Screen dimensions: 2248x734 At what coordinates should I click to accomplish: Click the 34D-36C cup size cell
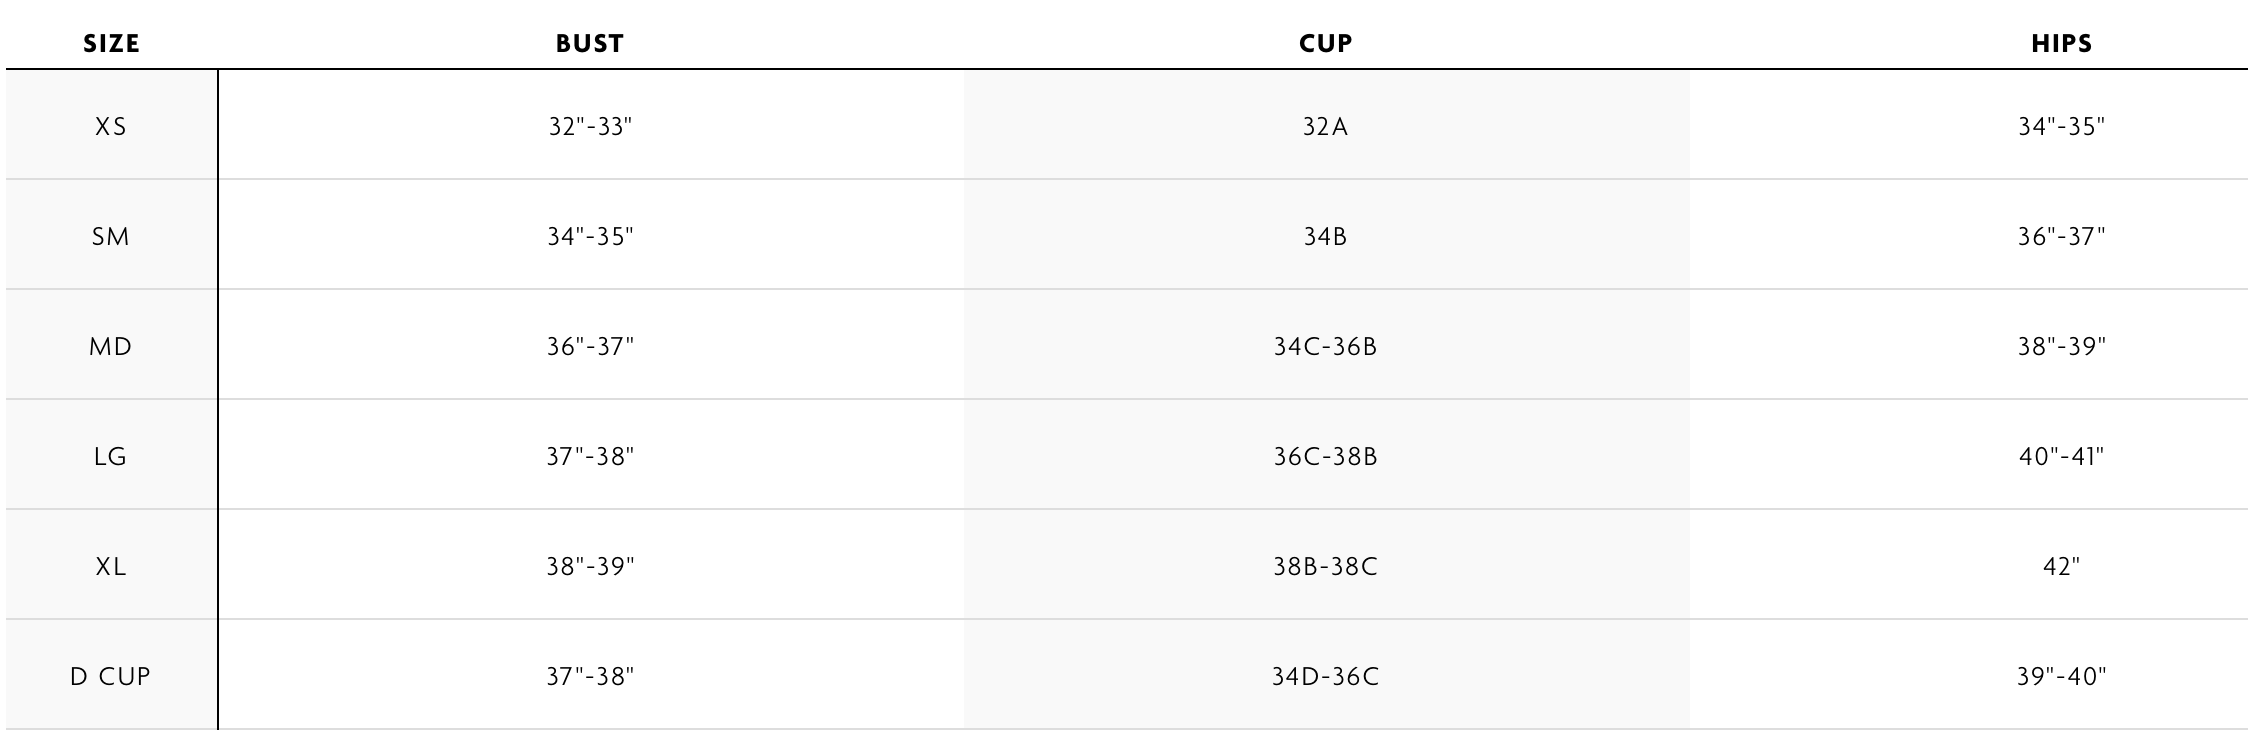1325,677
